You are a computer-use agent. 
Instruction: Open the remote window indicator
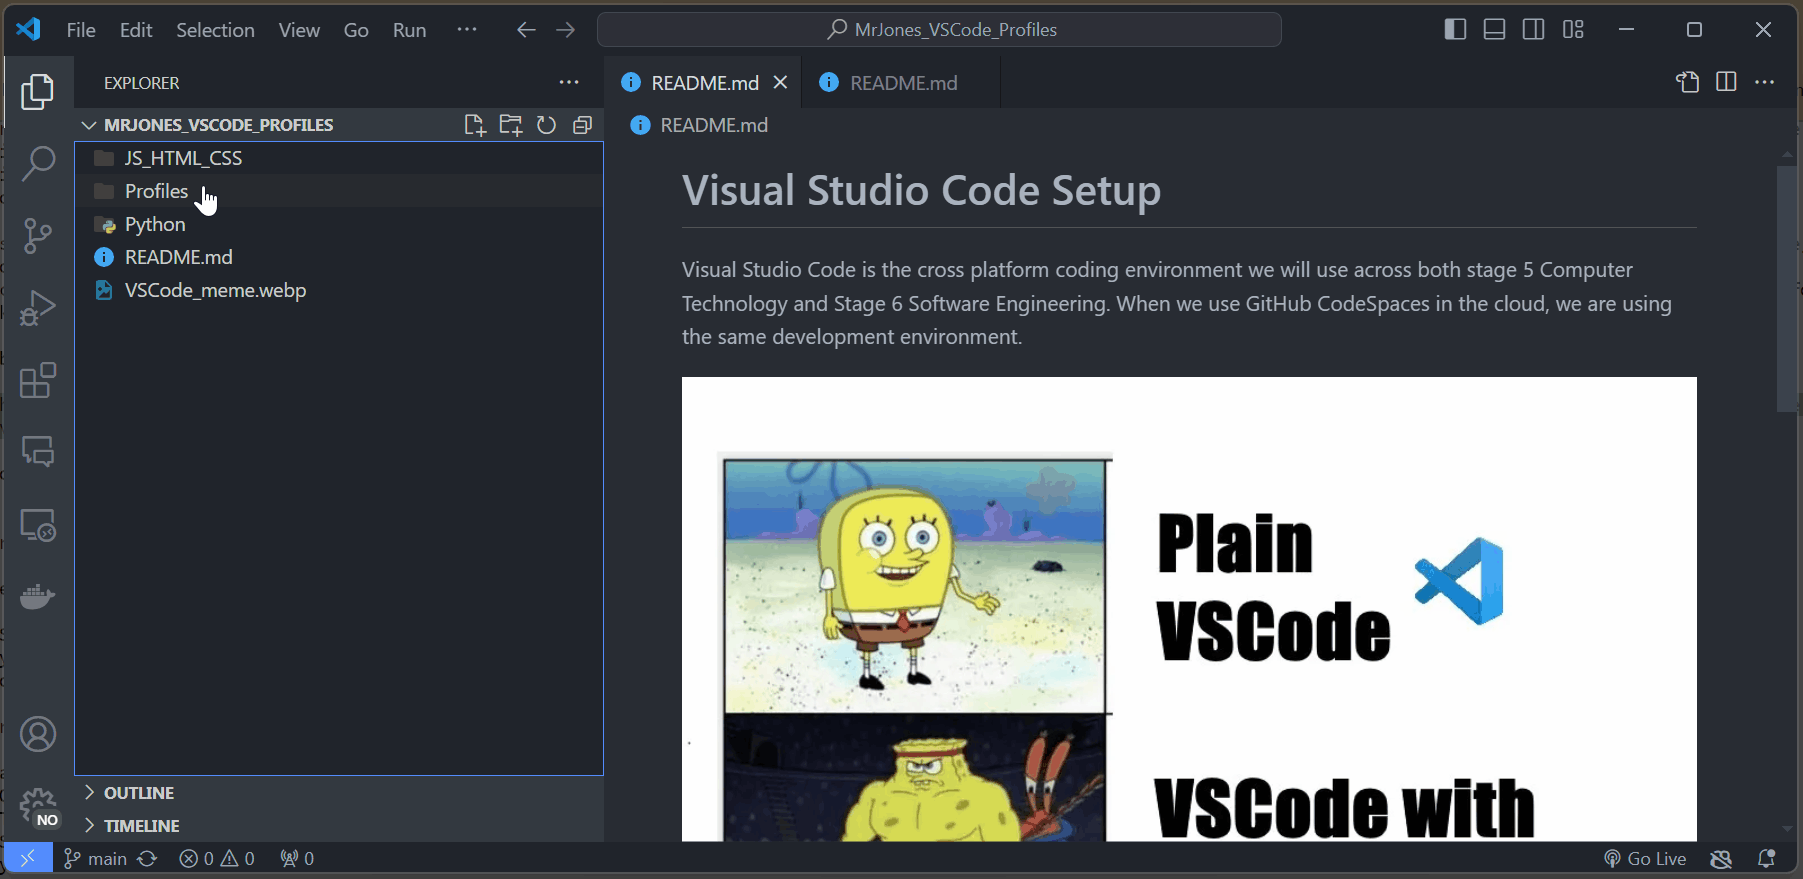tap(28, 858)
